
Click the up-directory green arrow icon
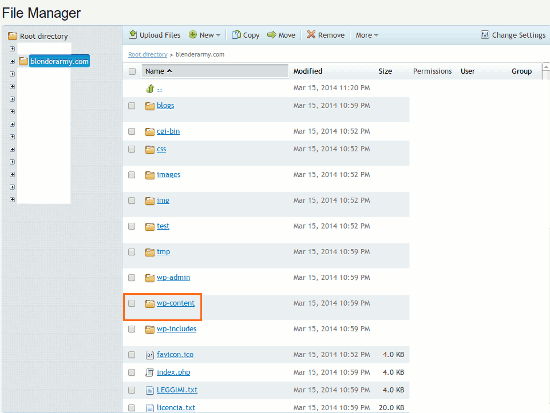click(x=150, y=88)
